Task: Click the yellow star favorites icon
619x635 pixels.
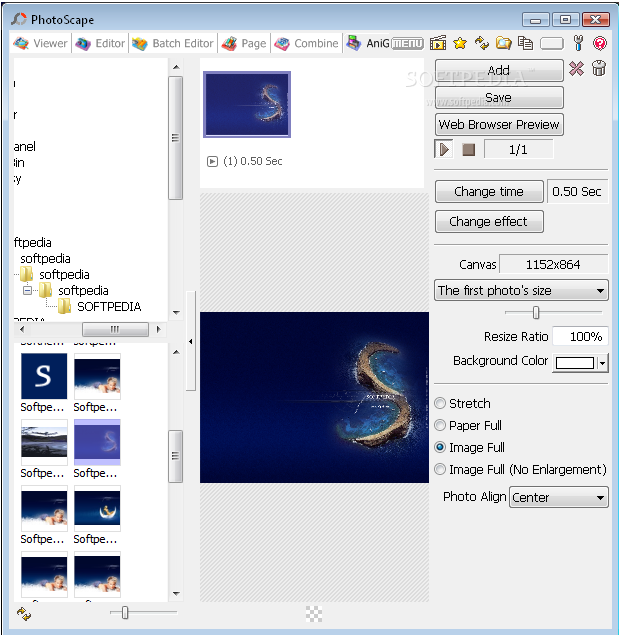Action: click(460, 43)
